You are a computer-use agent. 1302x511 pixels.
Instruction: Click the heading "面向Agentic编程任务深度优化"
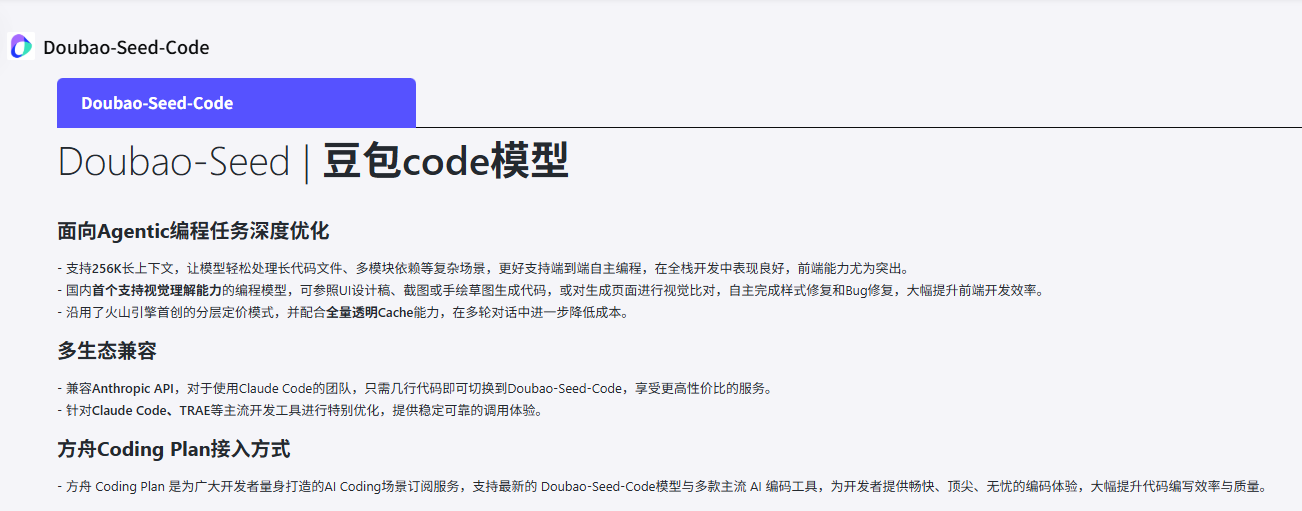click(x=193, y=231)
